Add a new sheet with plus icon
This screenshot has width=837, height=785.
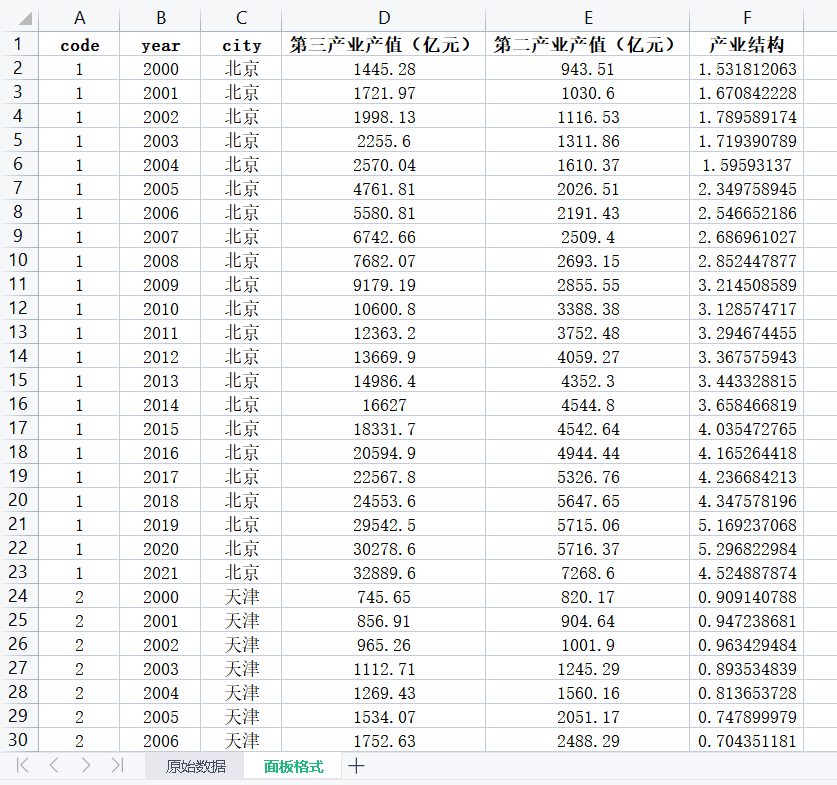click(x=356, y=766)
